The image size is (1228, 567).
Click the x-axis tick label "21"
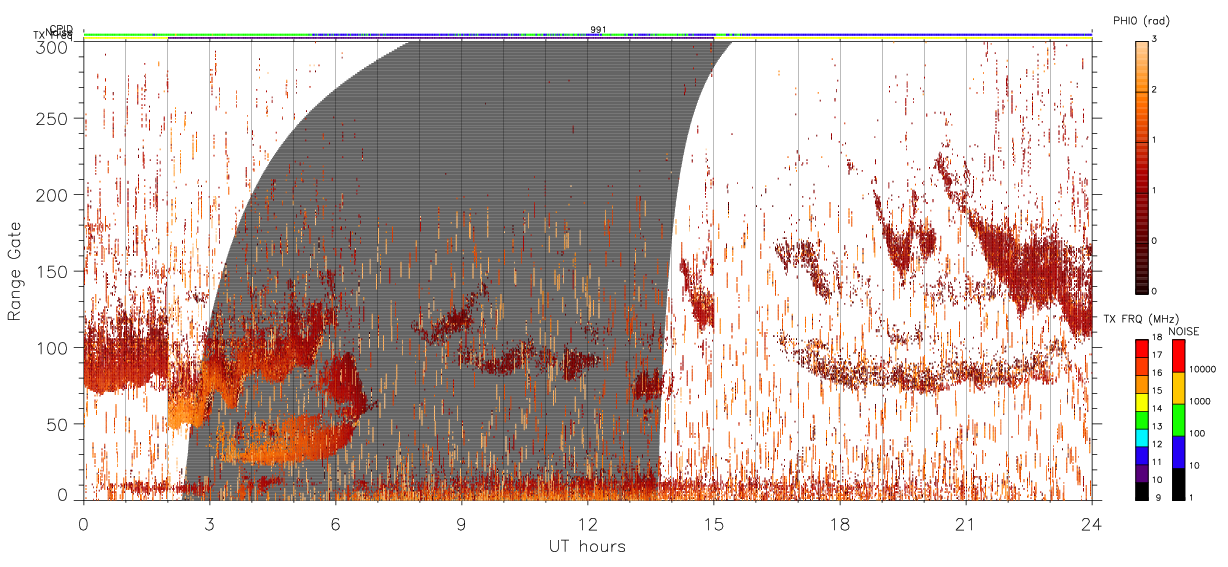click(x=966, y=524)
